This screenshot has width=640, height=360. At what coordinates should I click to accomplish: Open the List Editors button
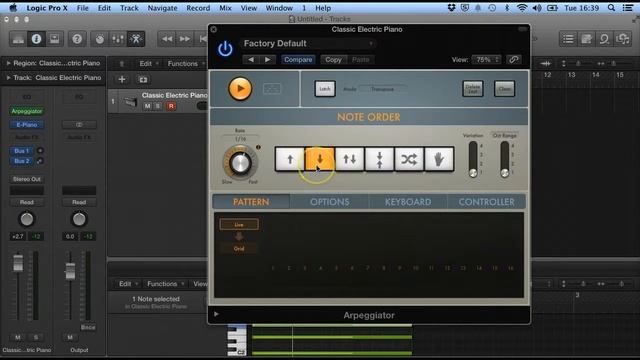tap(568, 39)
